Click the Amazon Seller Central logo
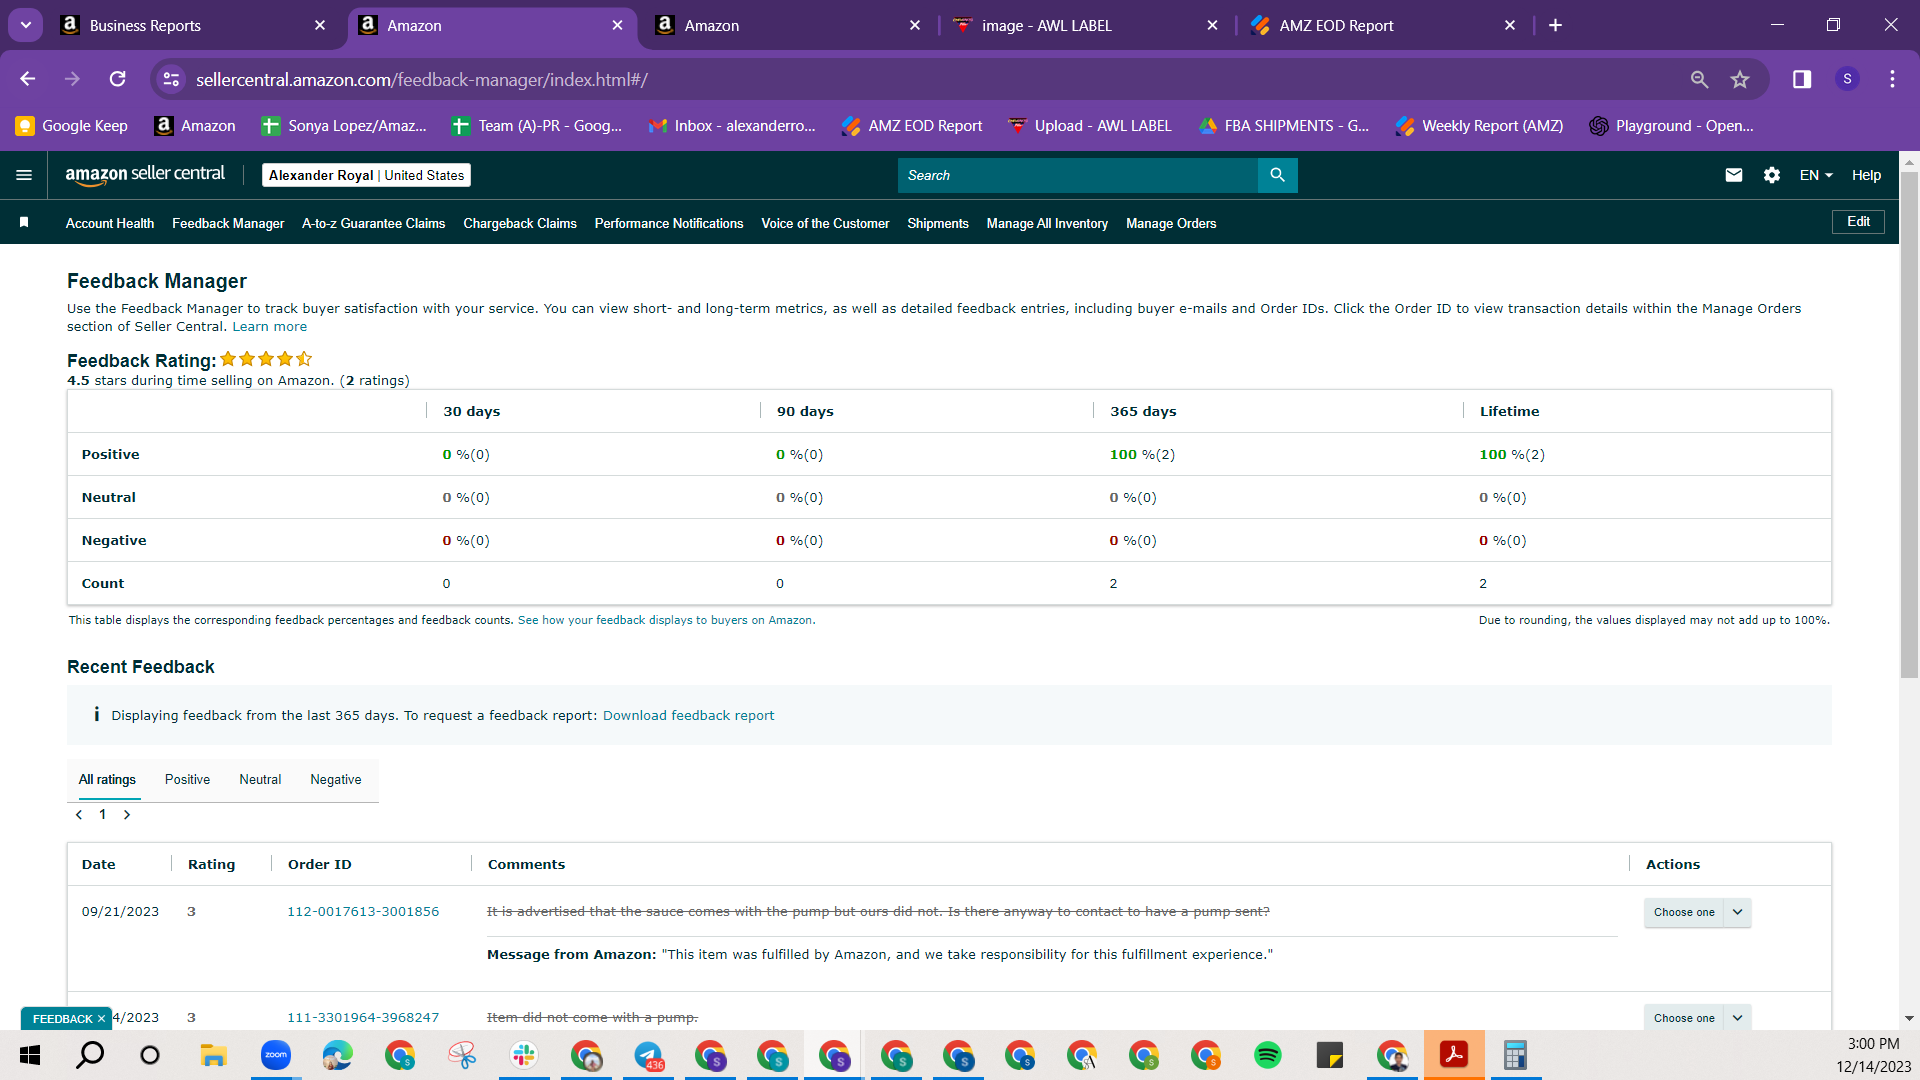This screenshot has width=1920, height=1080. (x=145, y=175)
